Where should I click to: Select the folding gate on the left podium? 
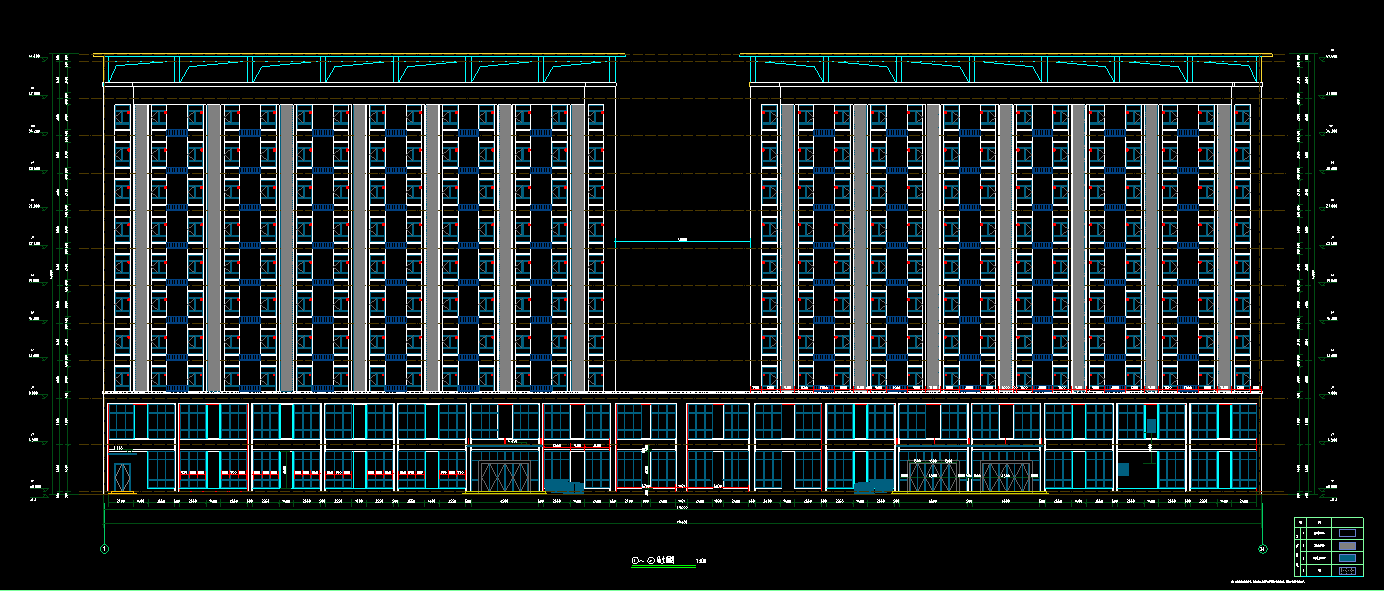[x=506, y=473]
